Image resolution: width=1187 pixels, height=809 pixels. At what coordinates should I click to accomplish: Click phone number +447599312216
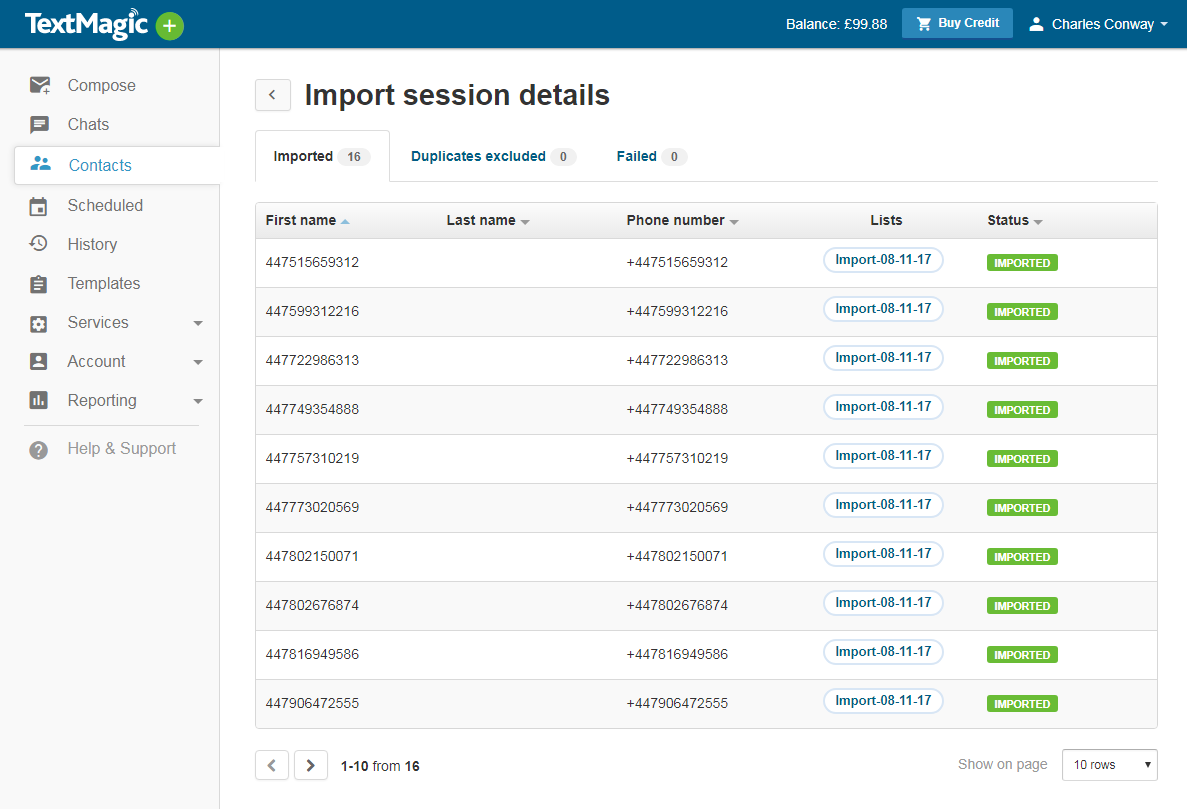click(677, 311)
